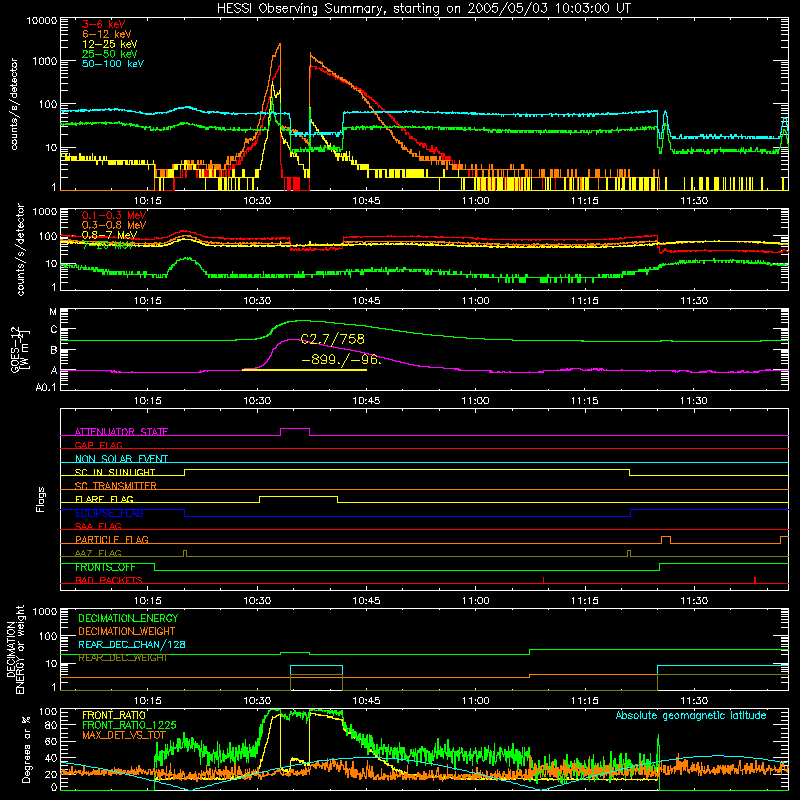Select the 0.1-0.3 MeV legend label

114,215
